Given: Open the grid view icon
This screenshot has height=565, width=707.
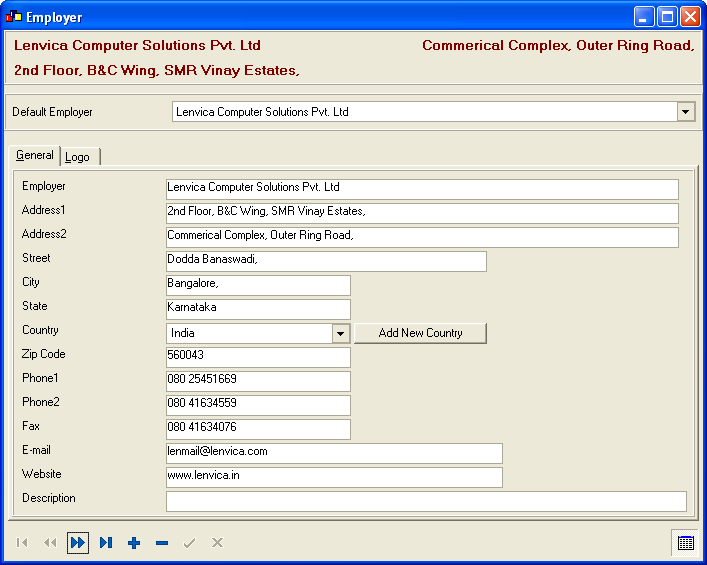Looking at the screenshot, I should 685,543.
